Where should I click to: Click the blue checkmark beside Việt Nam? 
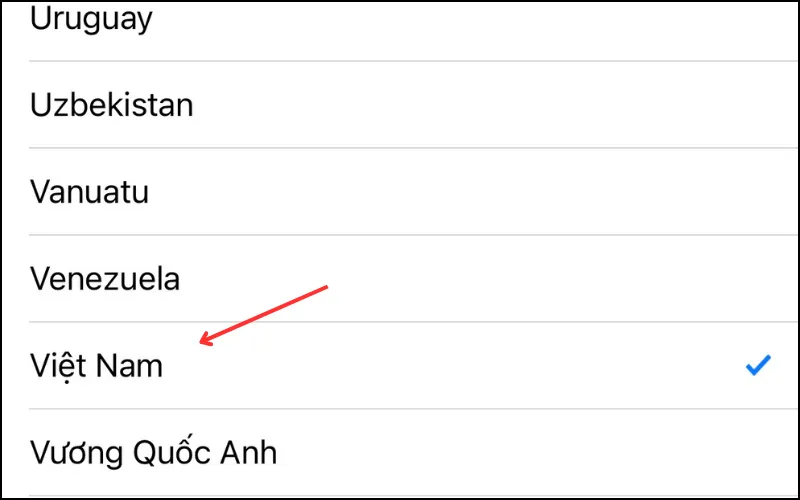[758, 365]
